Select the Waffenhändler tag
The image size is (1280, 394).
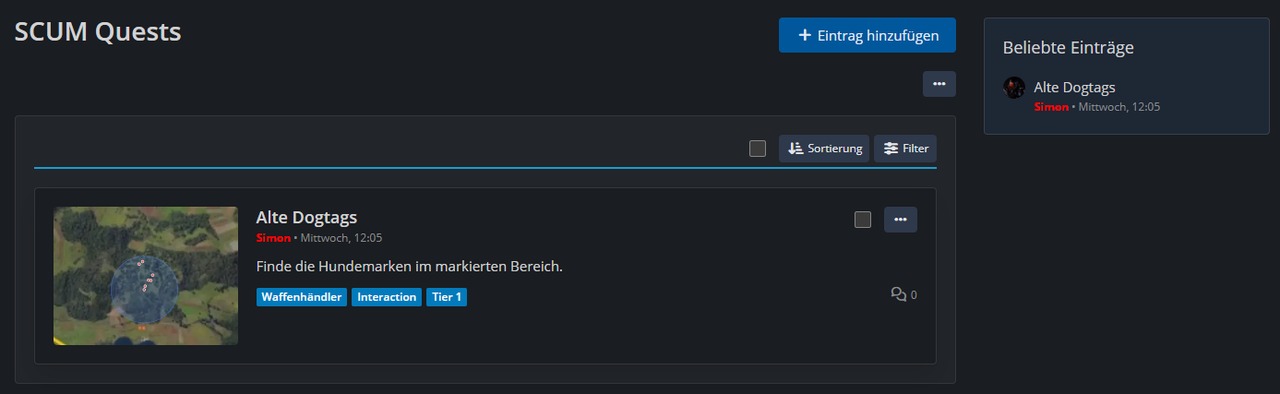301,297
